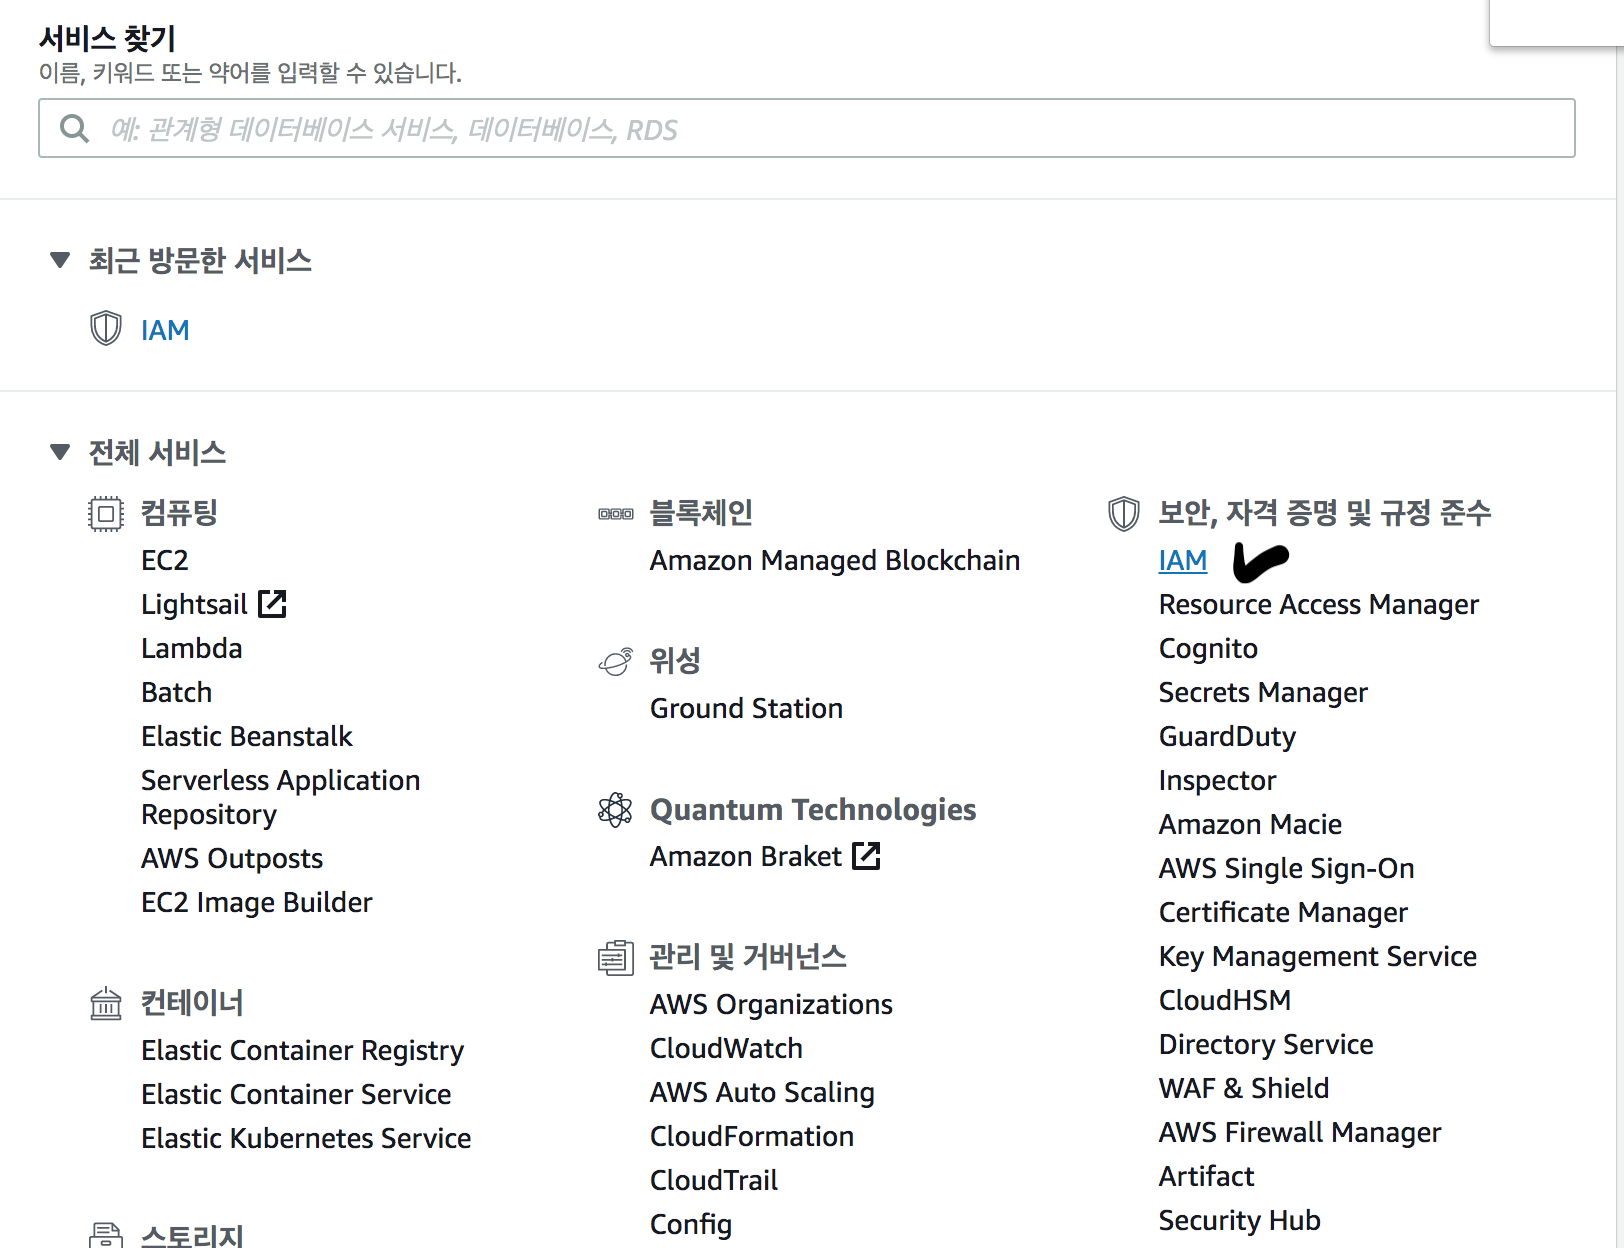
Task: Click the 컨테이너 category heading
Action: (192, 1003)
